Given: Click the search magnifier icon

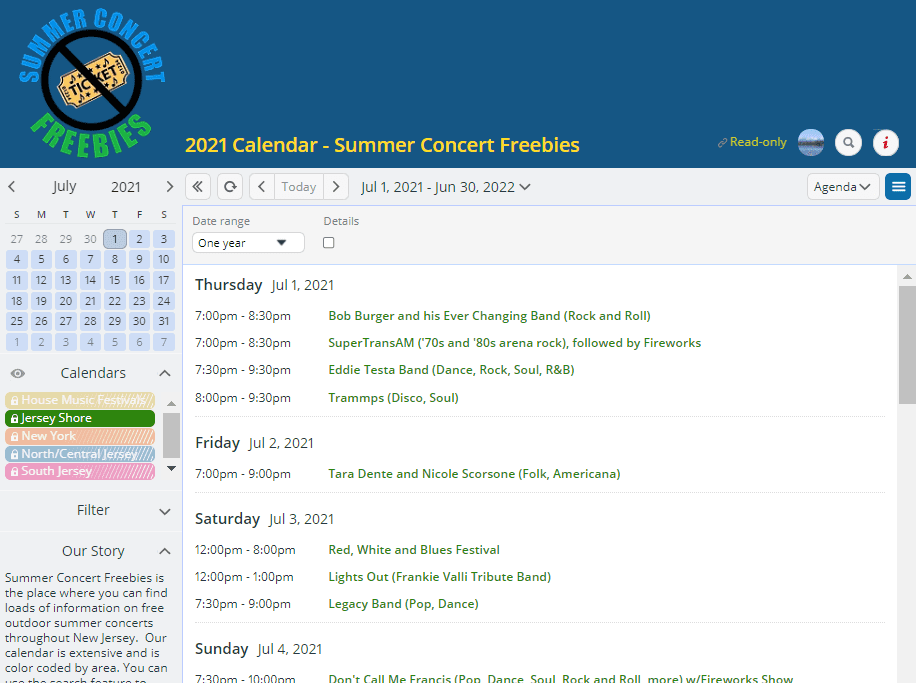Looking at the screenshot, I should click(x=848, y=143).
